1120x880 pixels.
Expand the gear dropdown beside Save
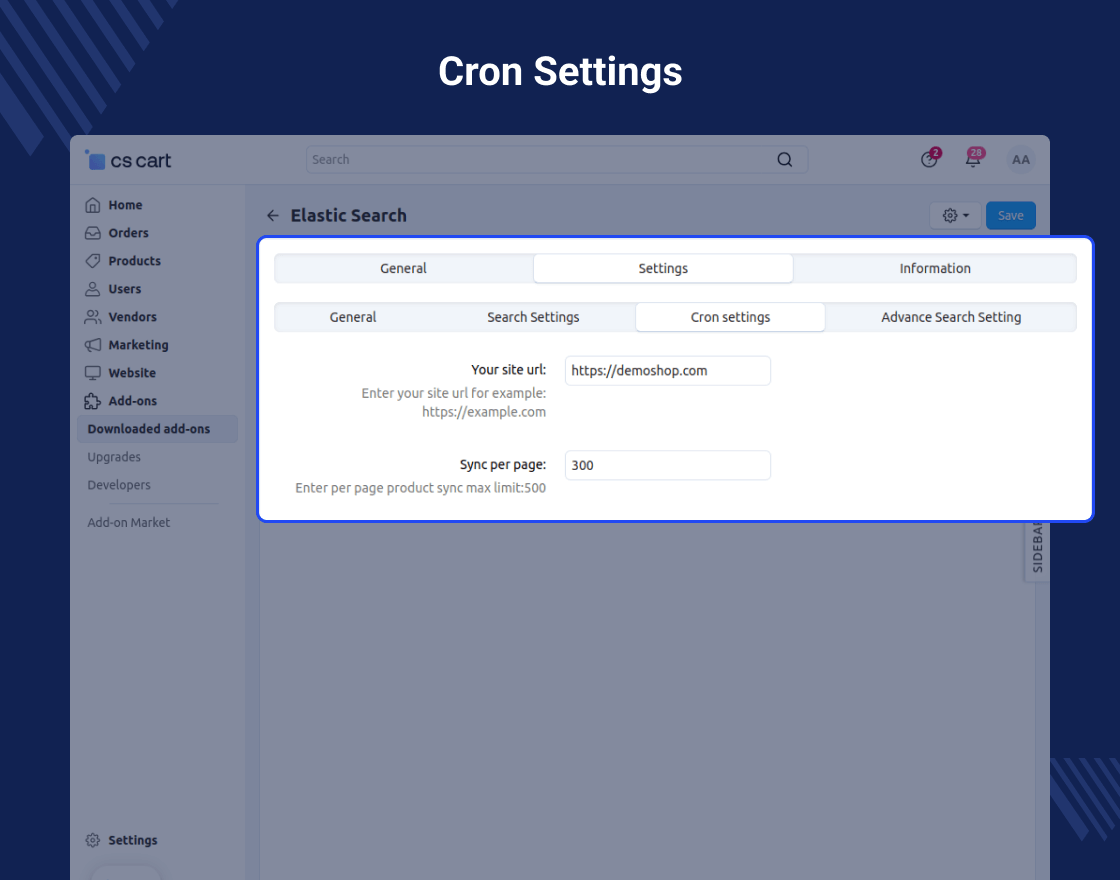pos(955,216)
